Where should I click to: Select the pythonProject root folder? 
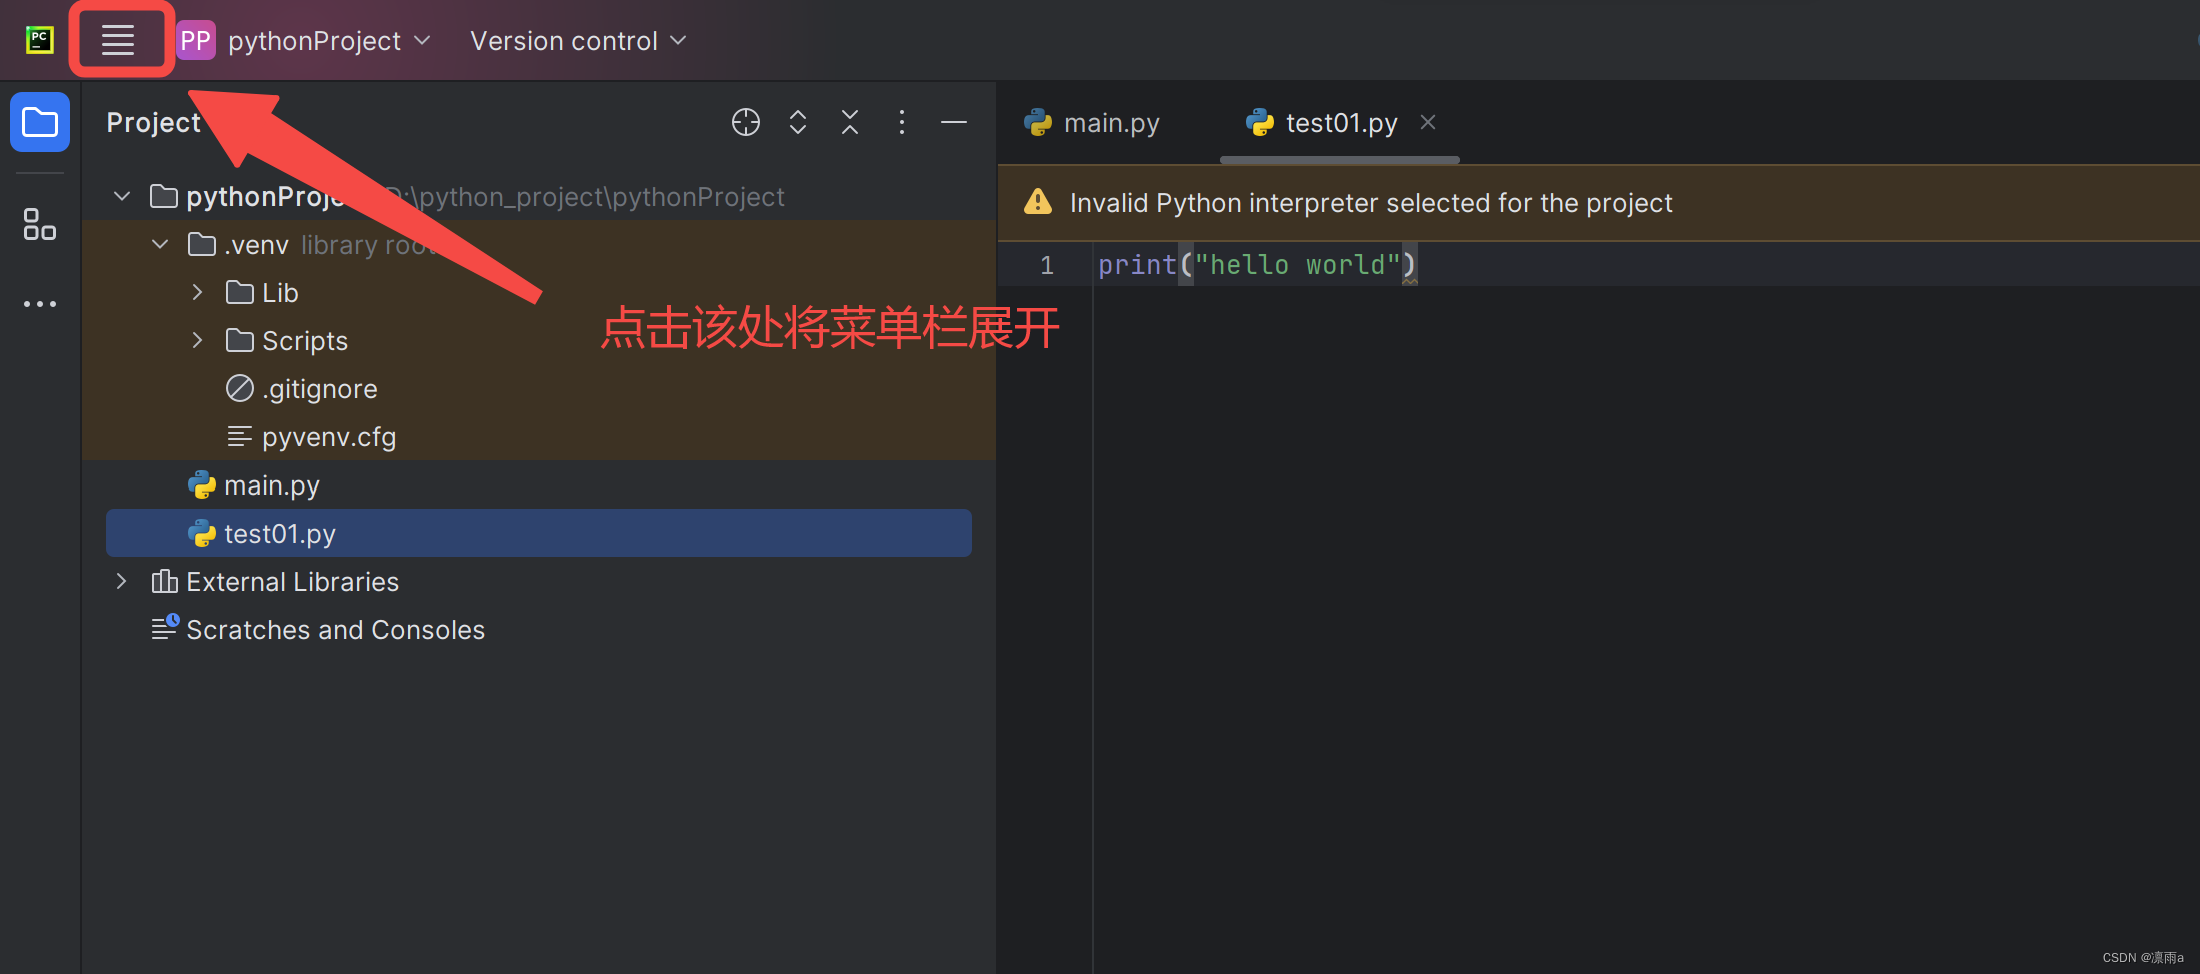pyautogui.click(x=539, y=196)
